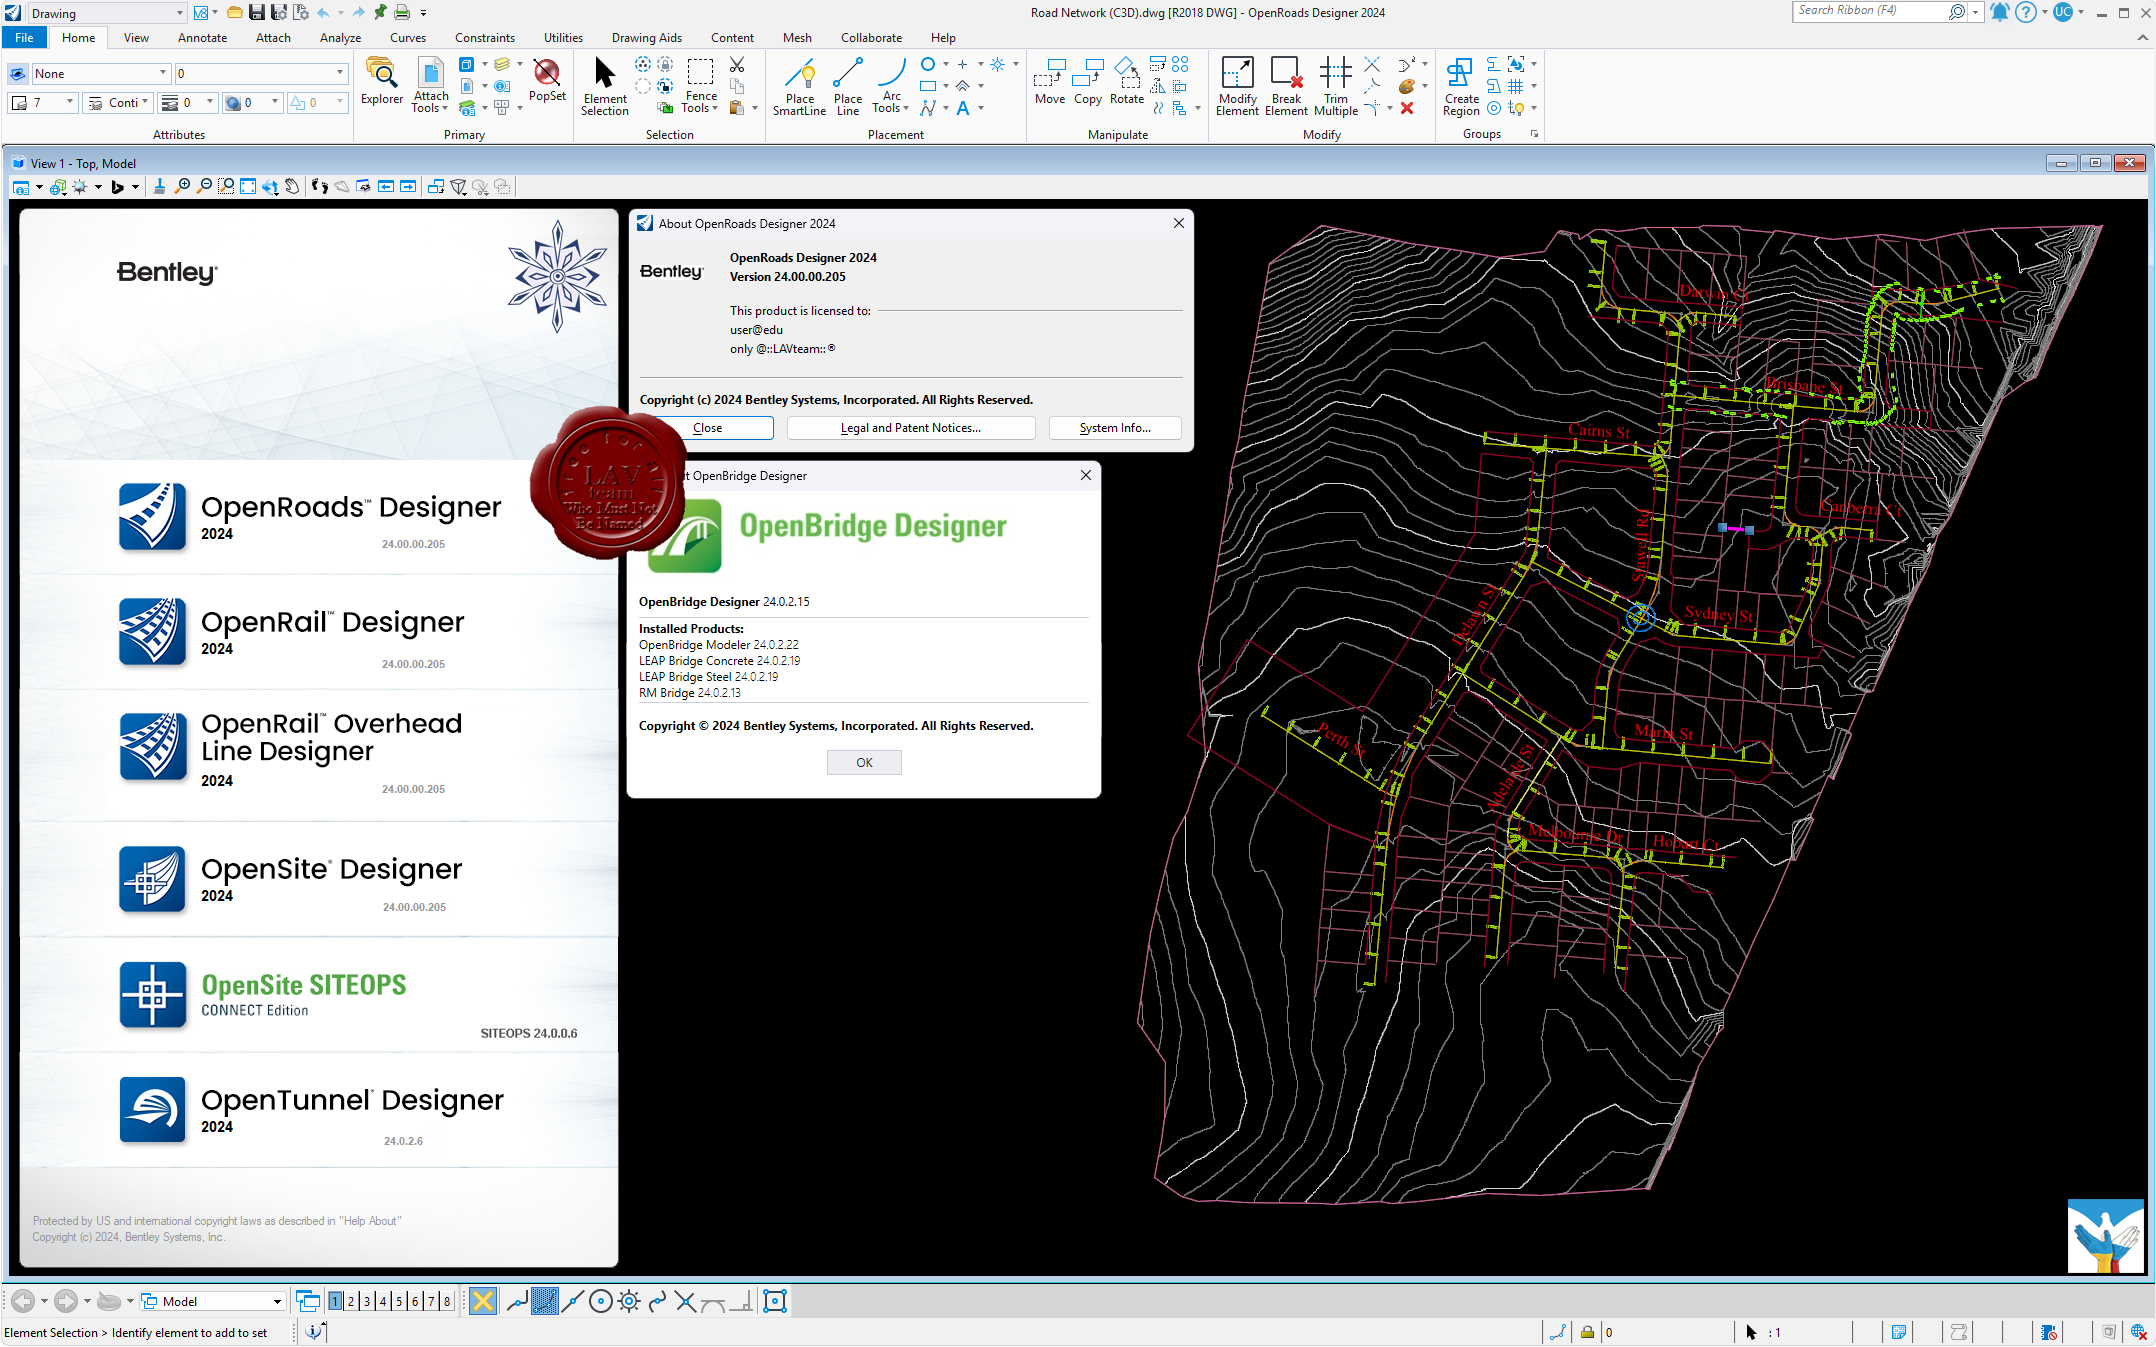This screenshot has width=2156, height=1347.
Task: Open the Drawing Aids ribbon tab
Action: tap(646, 38)
